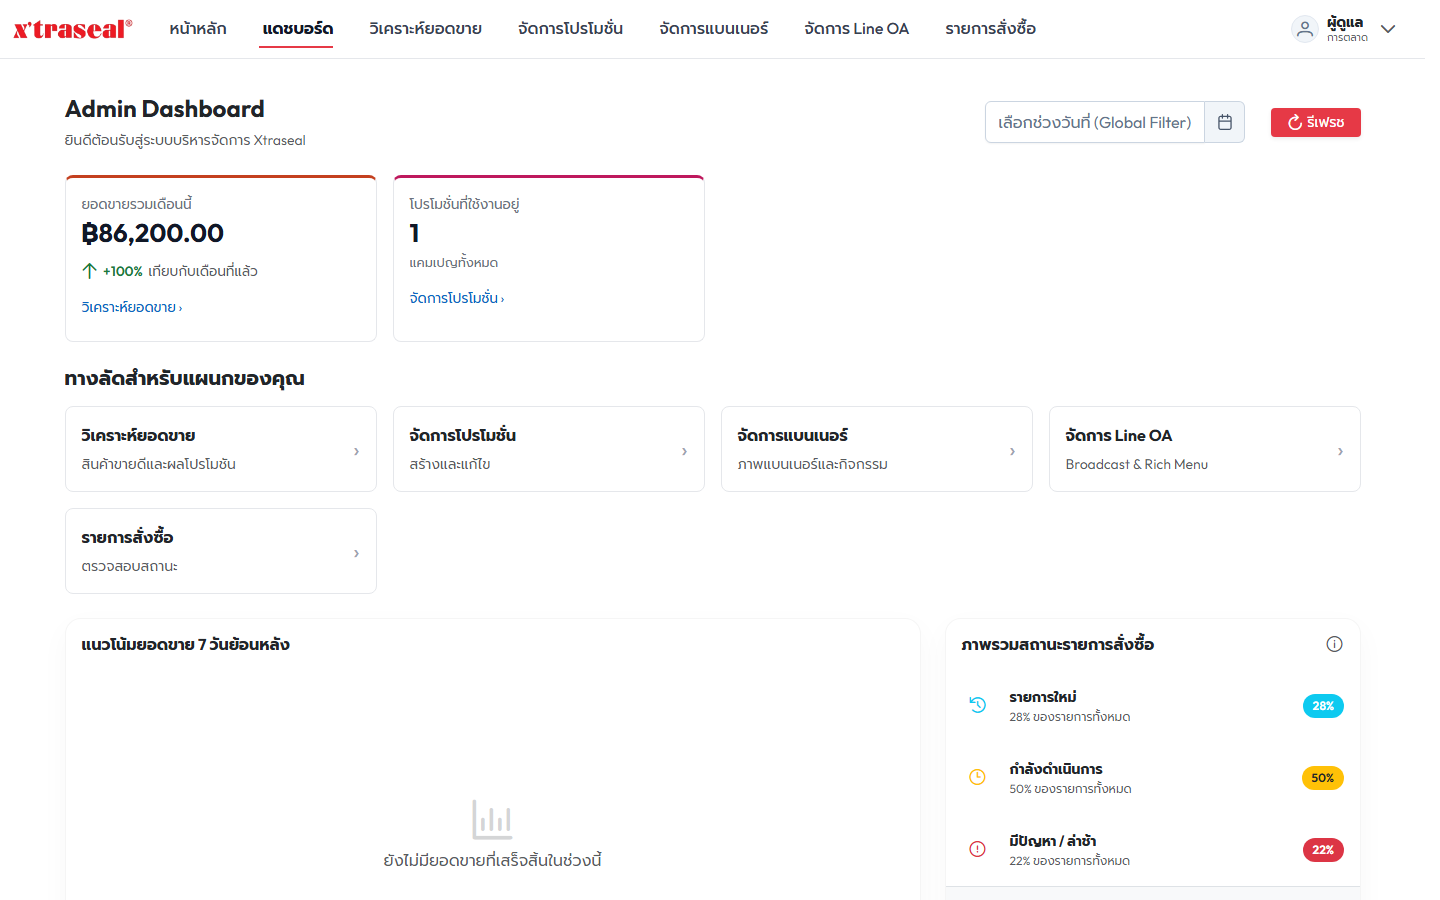Click the Admin Dashboard heading
The height and width of the screenshot is (900, 1440).
point(165,109)
